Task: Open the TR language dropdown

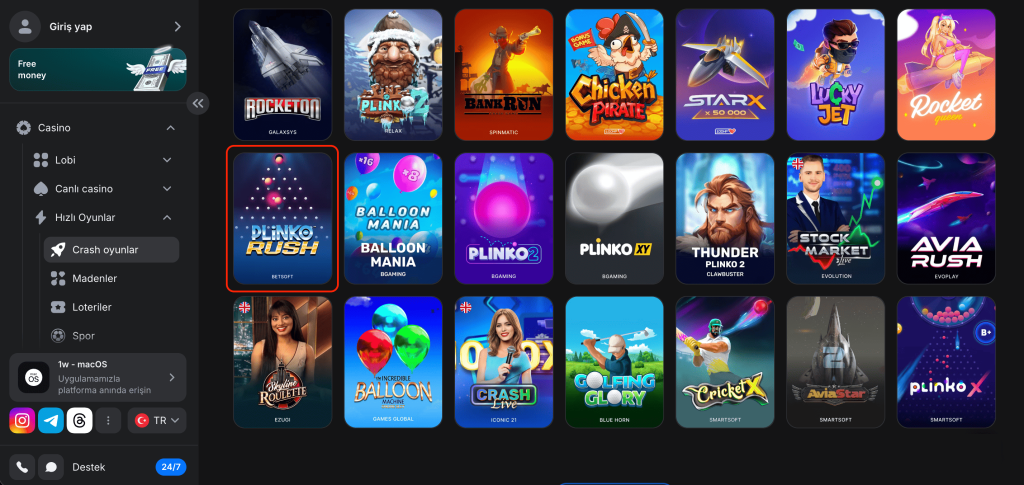Action: [157, 420]
